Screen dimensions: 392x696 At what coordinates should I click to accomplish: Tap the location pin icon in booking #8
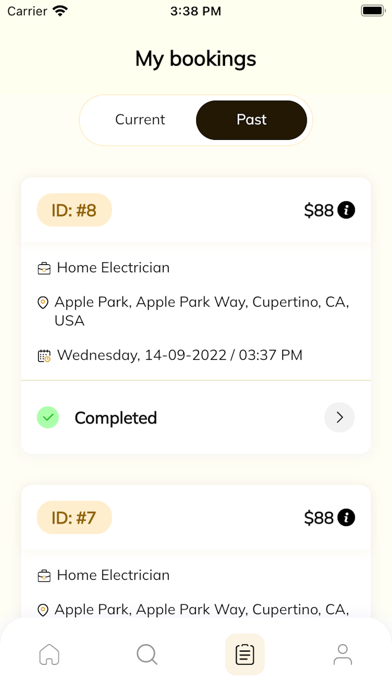43,303
